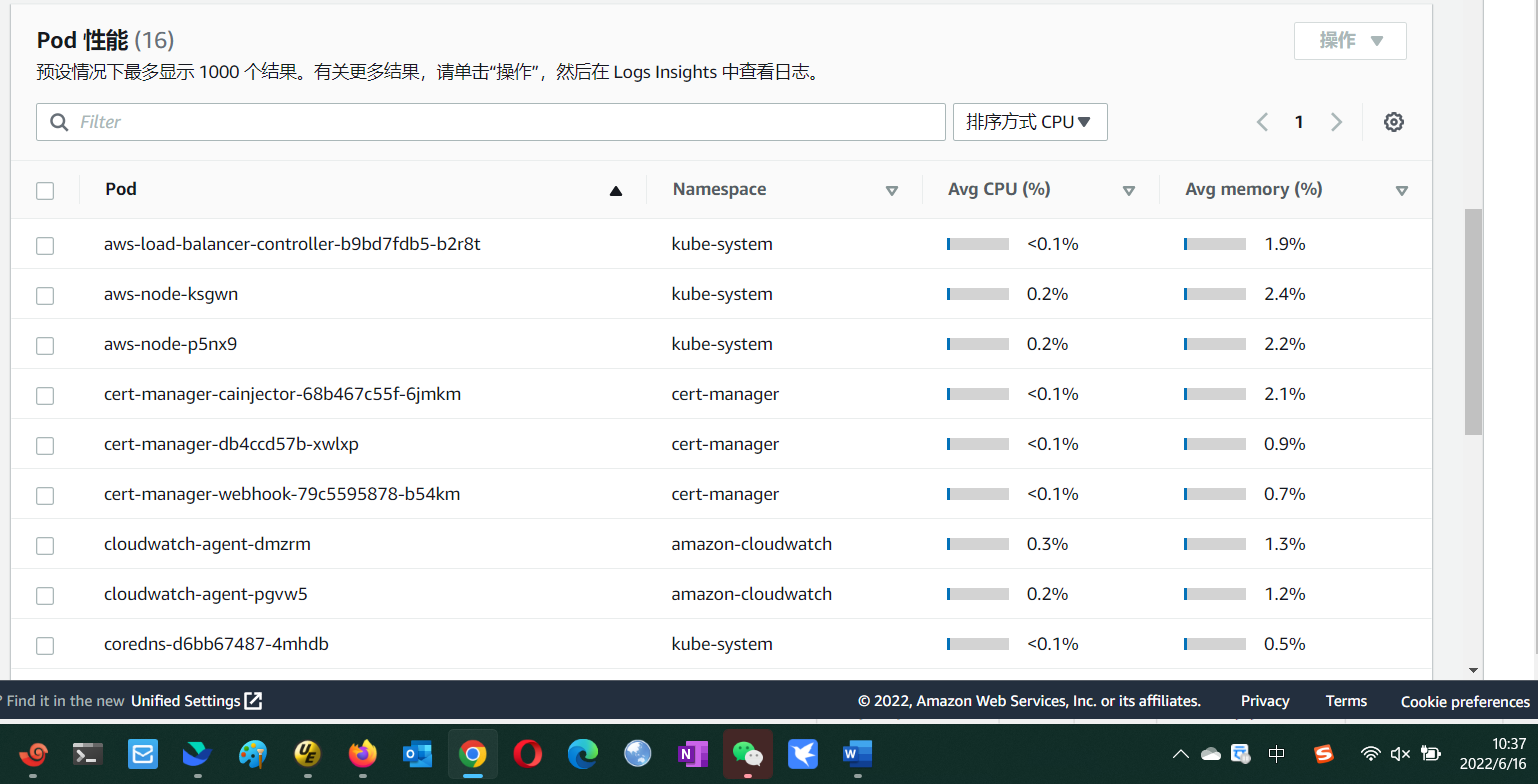1538x784 pixels.
Task: Click the 0.3% CPU value of cloudwatch-agent-dmzrm
Action: click(x=1047, y=544)
